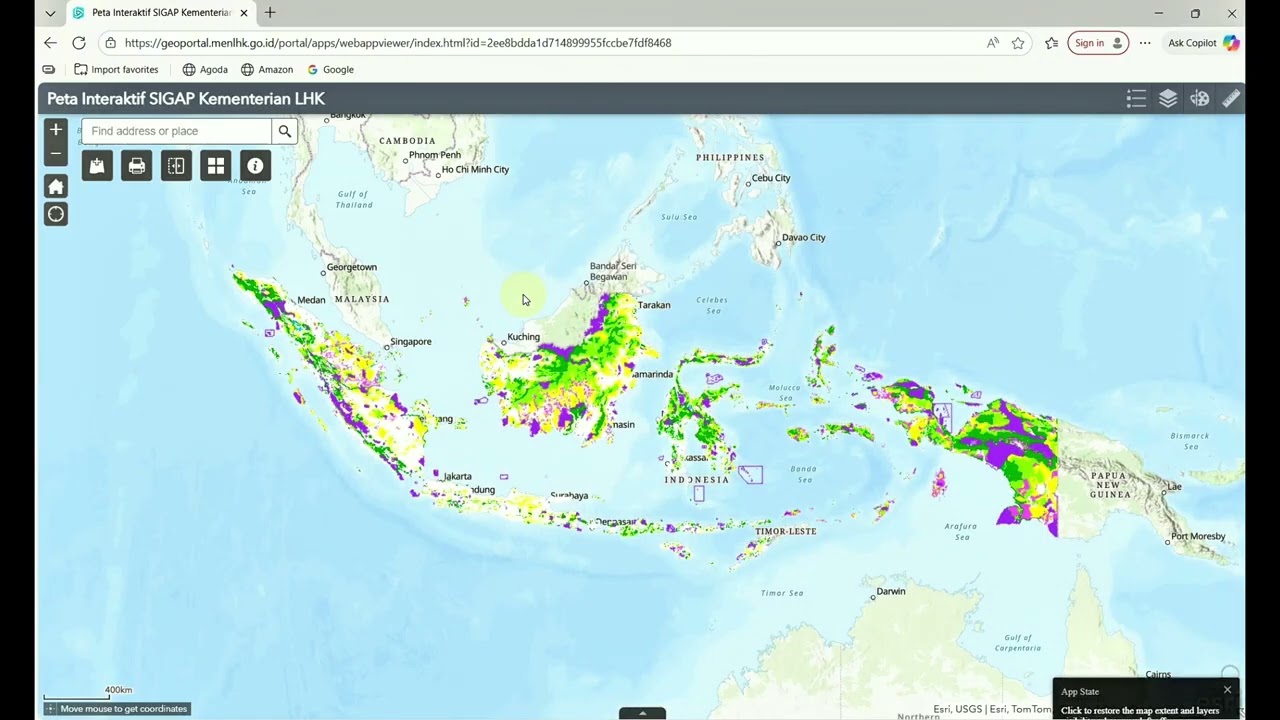Open the Draw palette widget
1280x720 pixels.
1200,98
